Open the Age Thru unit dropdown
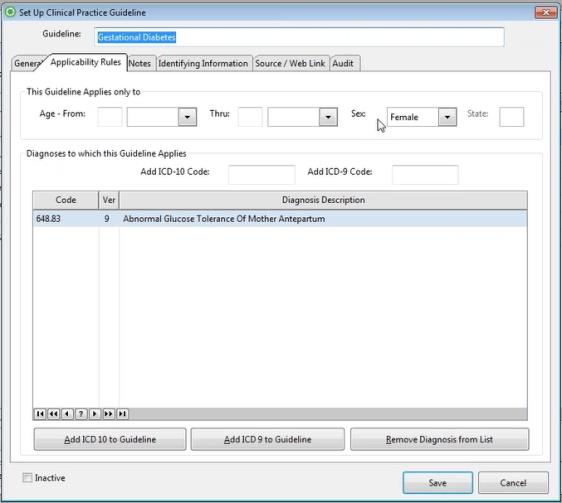The height and width of the screenshot is (503, 562). (x=328, y=117)
